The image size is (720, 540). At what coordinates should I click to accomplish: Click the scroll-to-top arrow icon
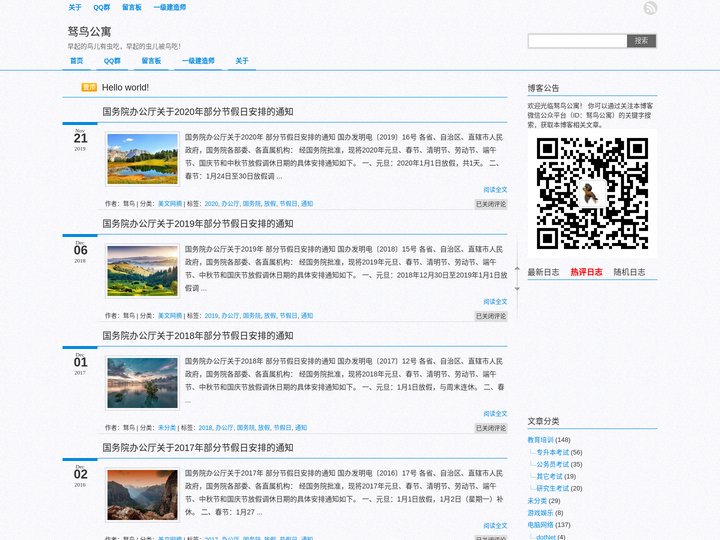pos(517,268)
